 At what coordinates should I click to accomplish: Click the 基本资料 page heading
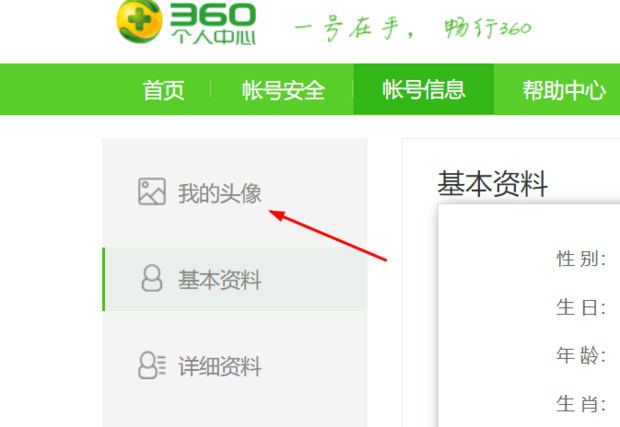pyautogui.click(x=492, y=184)
